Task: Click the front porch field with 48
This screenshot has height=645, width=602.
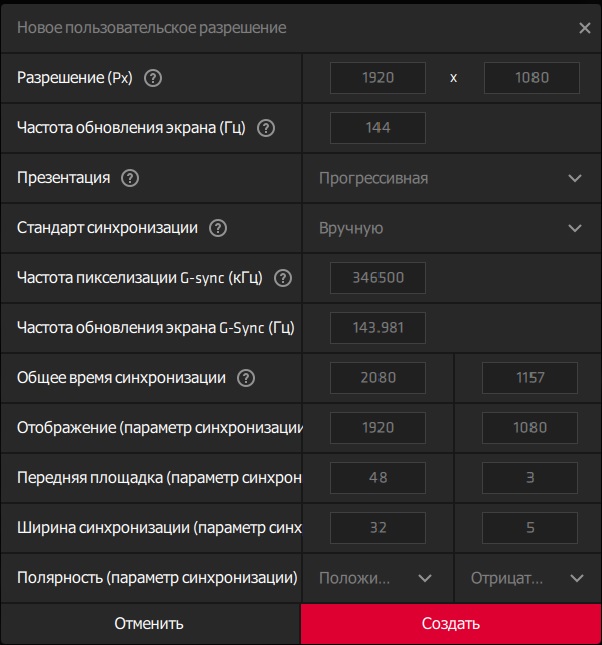Action: 378,478
